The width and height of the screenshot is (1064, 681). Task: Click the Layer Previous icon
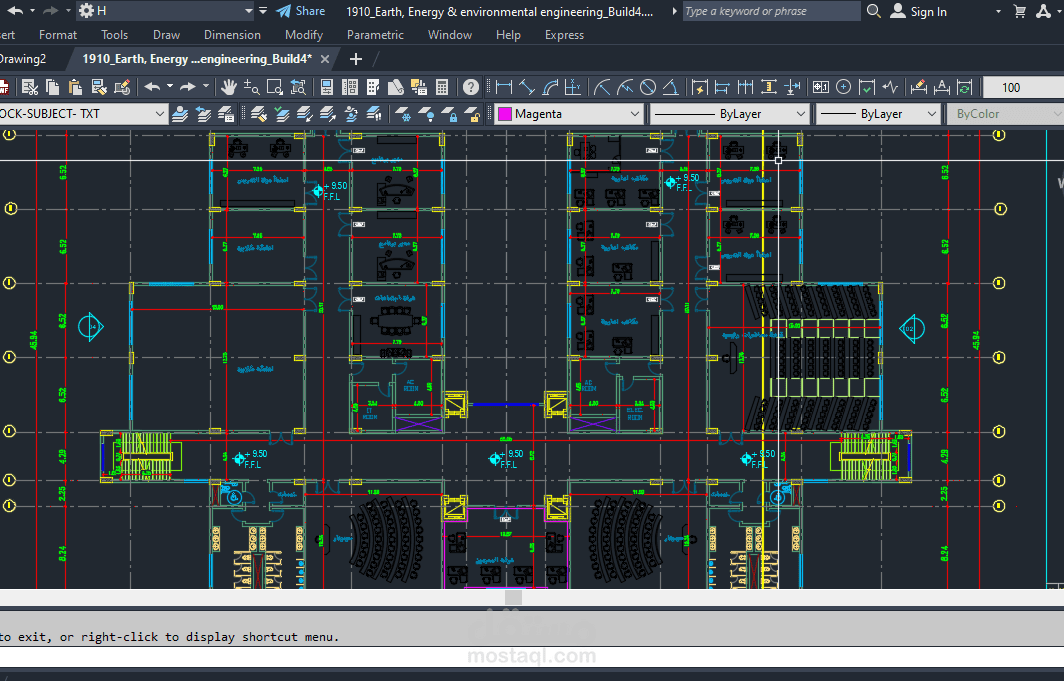[203, 114]
